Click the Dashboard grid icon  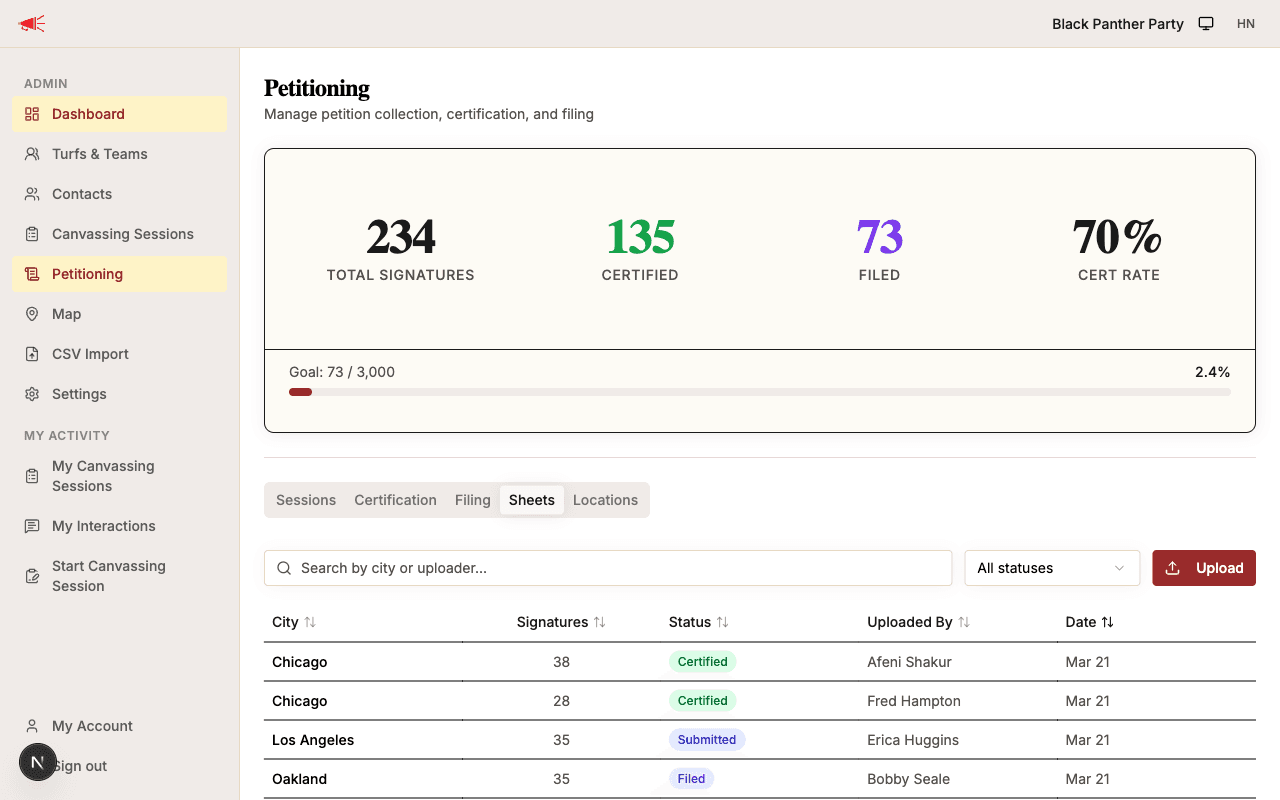(x=32, y=114)
